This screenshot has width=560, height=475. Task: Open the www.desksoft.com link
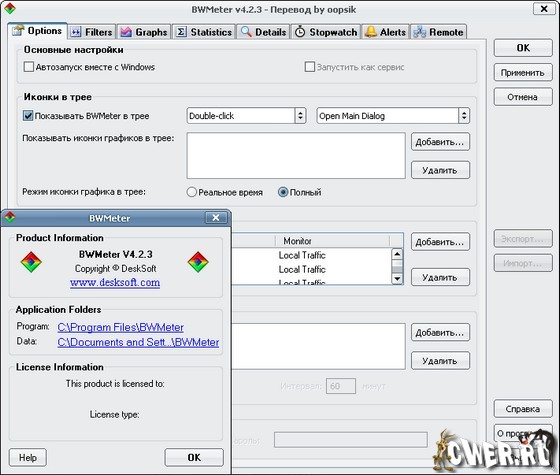pos(115,282)
